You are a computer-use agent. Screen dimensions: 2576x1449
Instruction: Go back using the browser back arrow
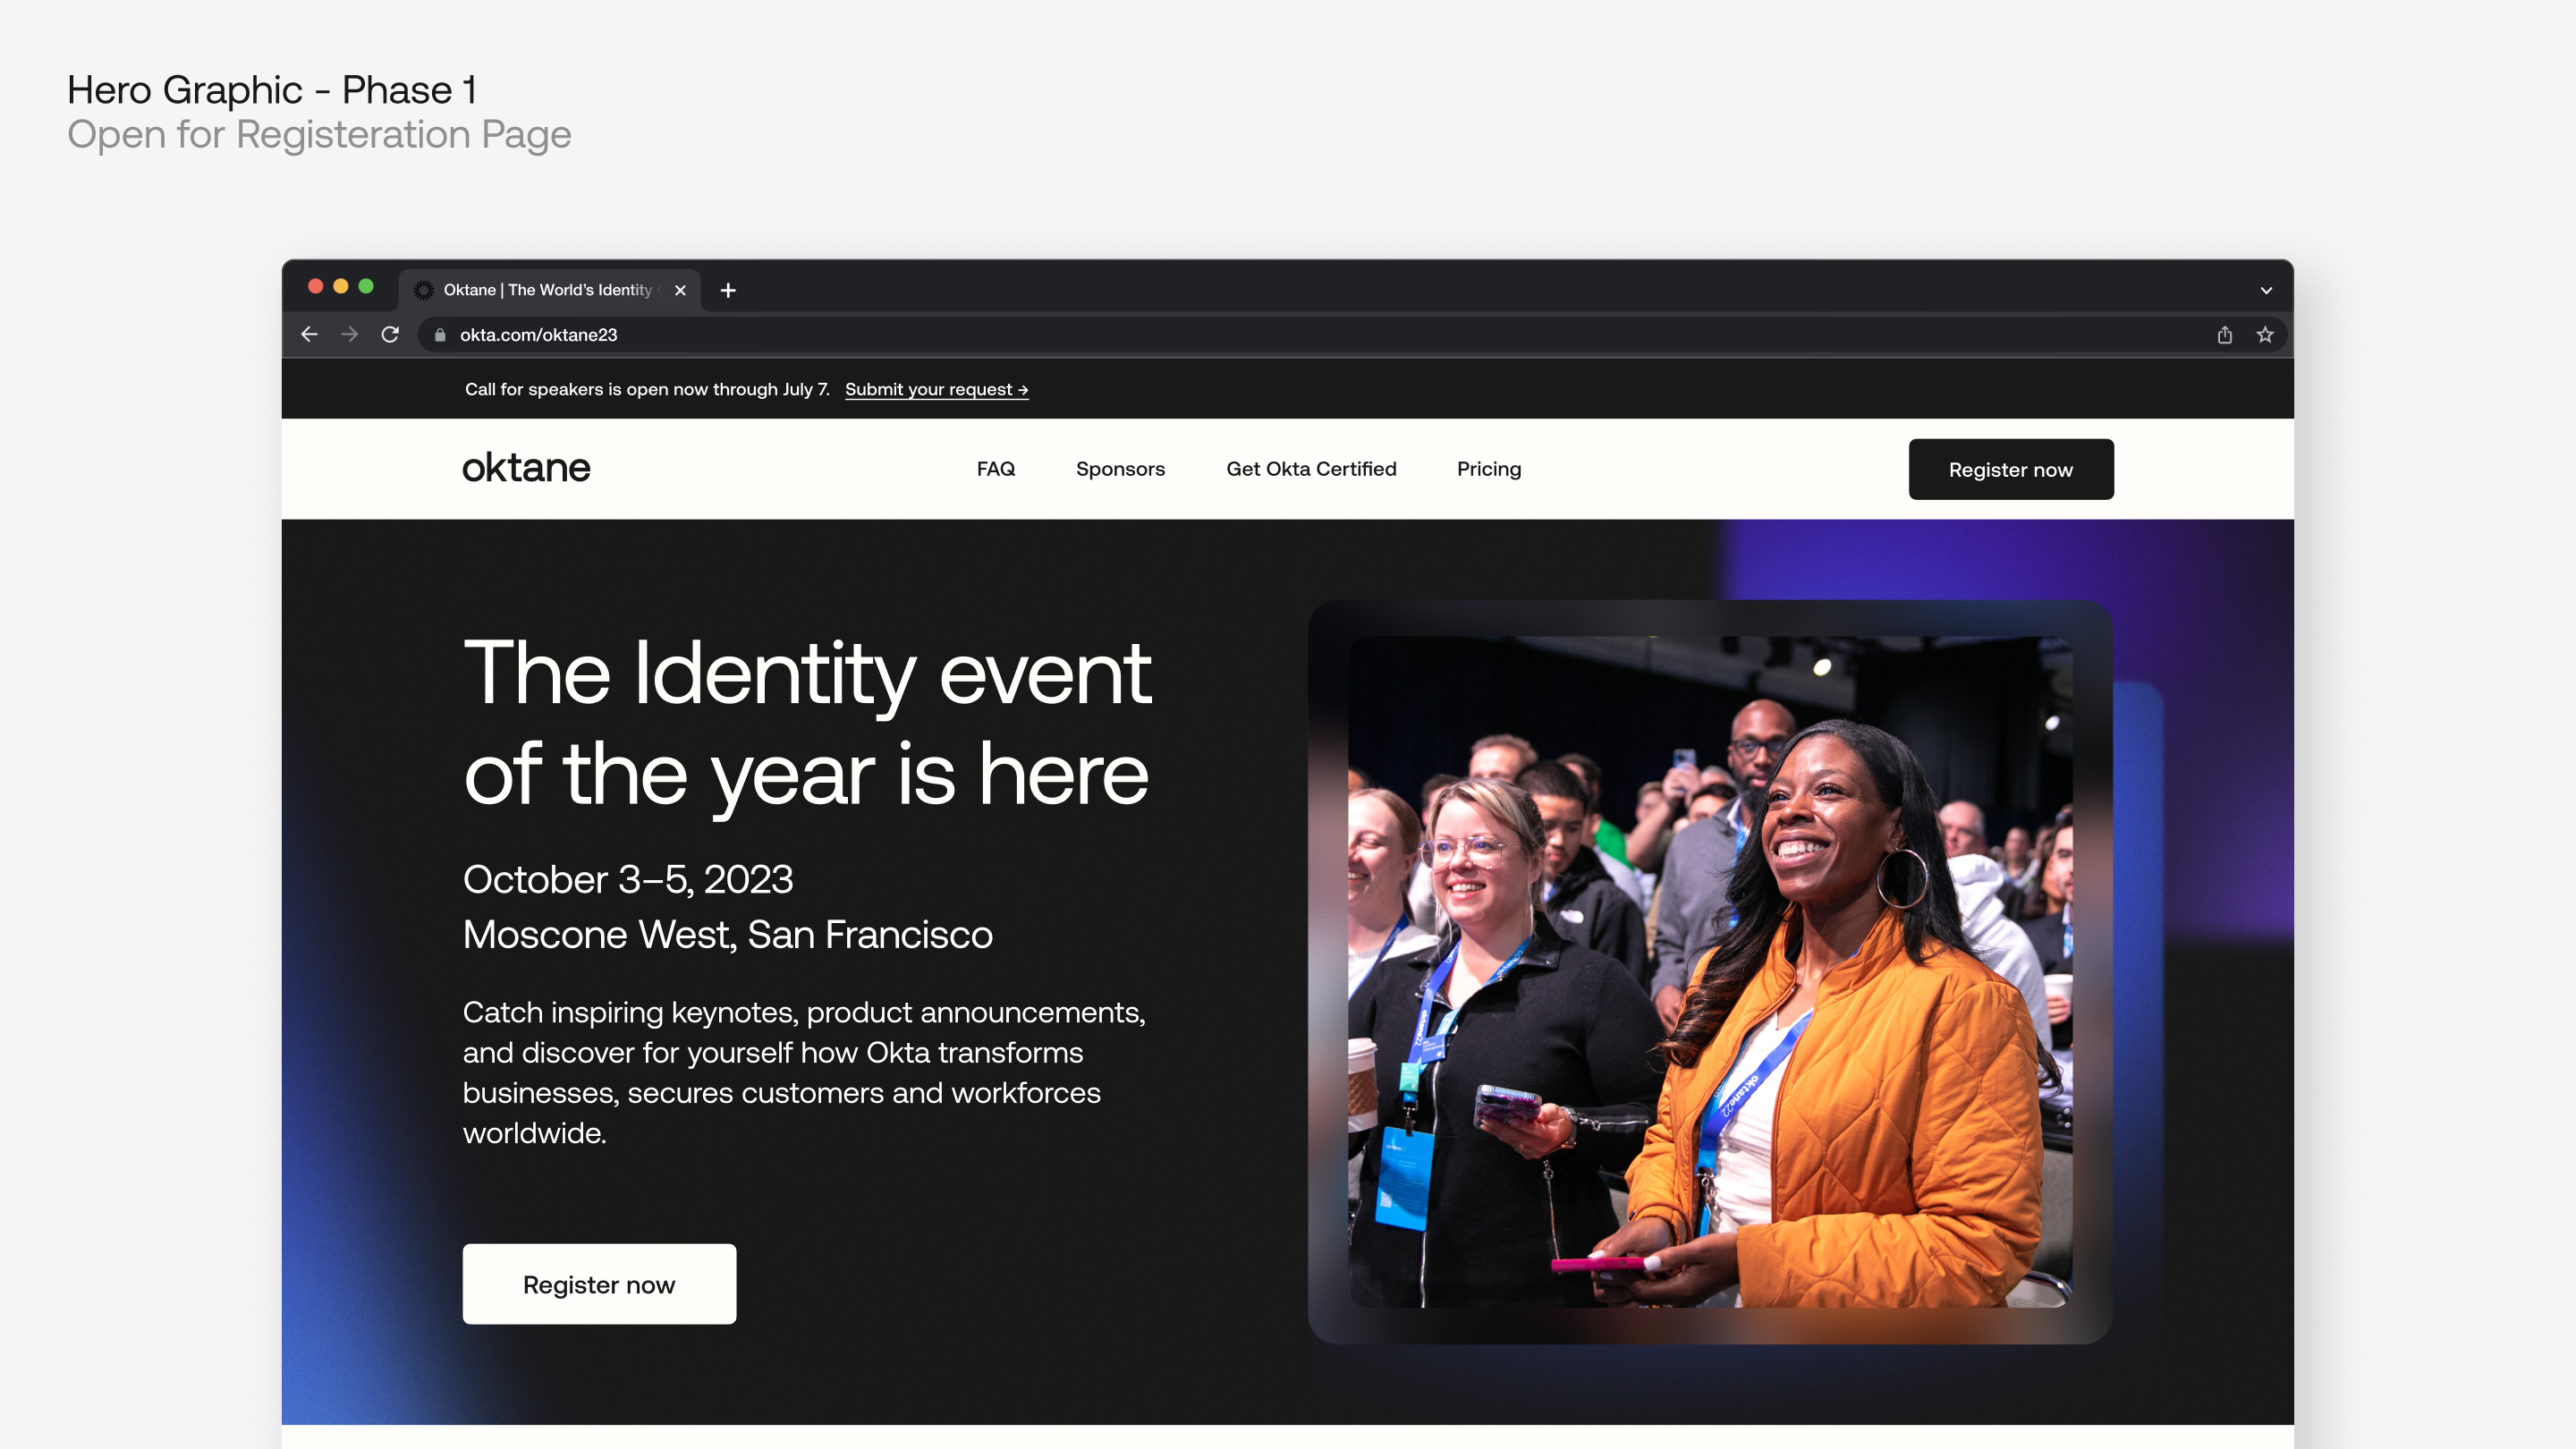click(309, 335)
